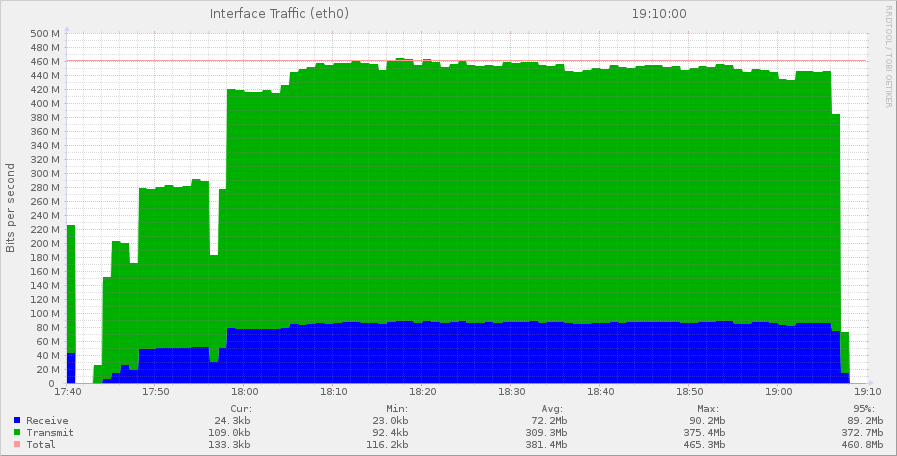
Task: Click the Avg: column header
Action: tap(556, 408)
